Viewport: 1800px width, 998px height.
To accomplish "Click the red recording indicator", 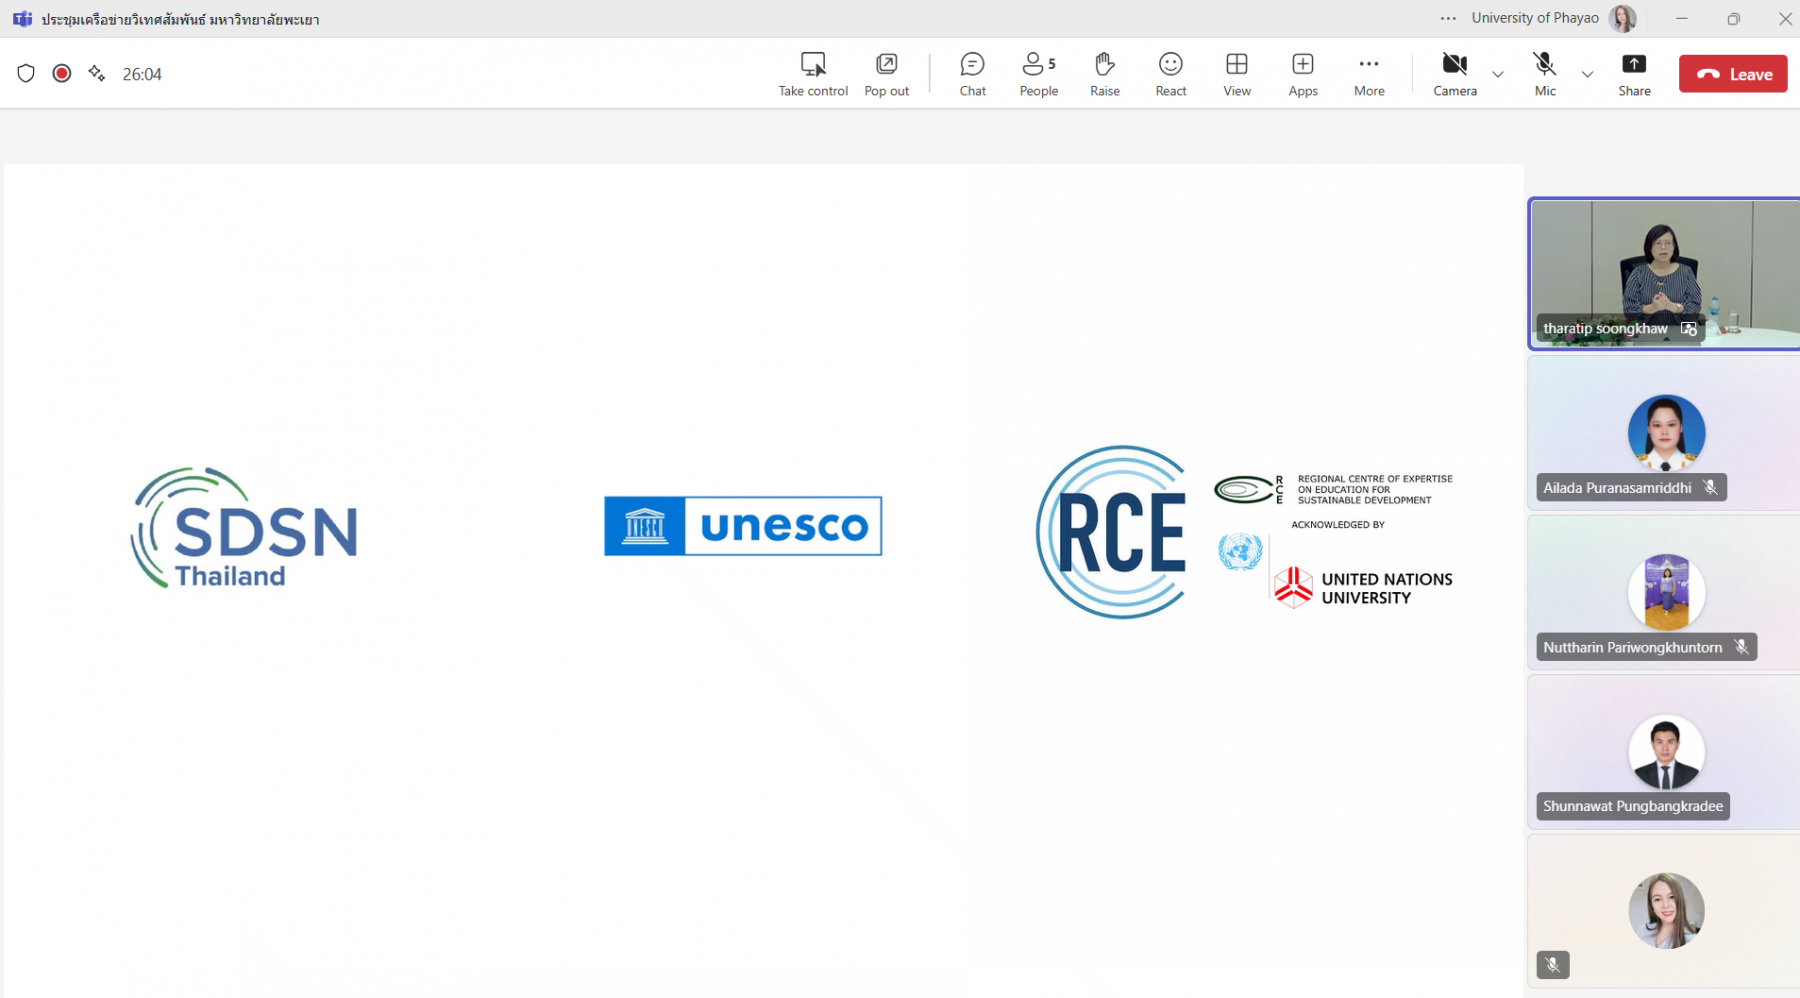I will 62,73.
